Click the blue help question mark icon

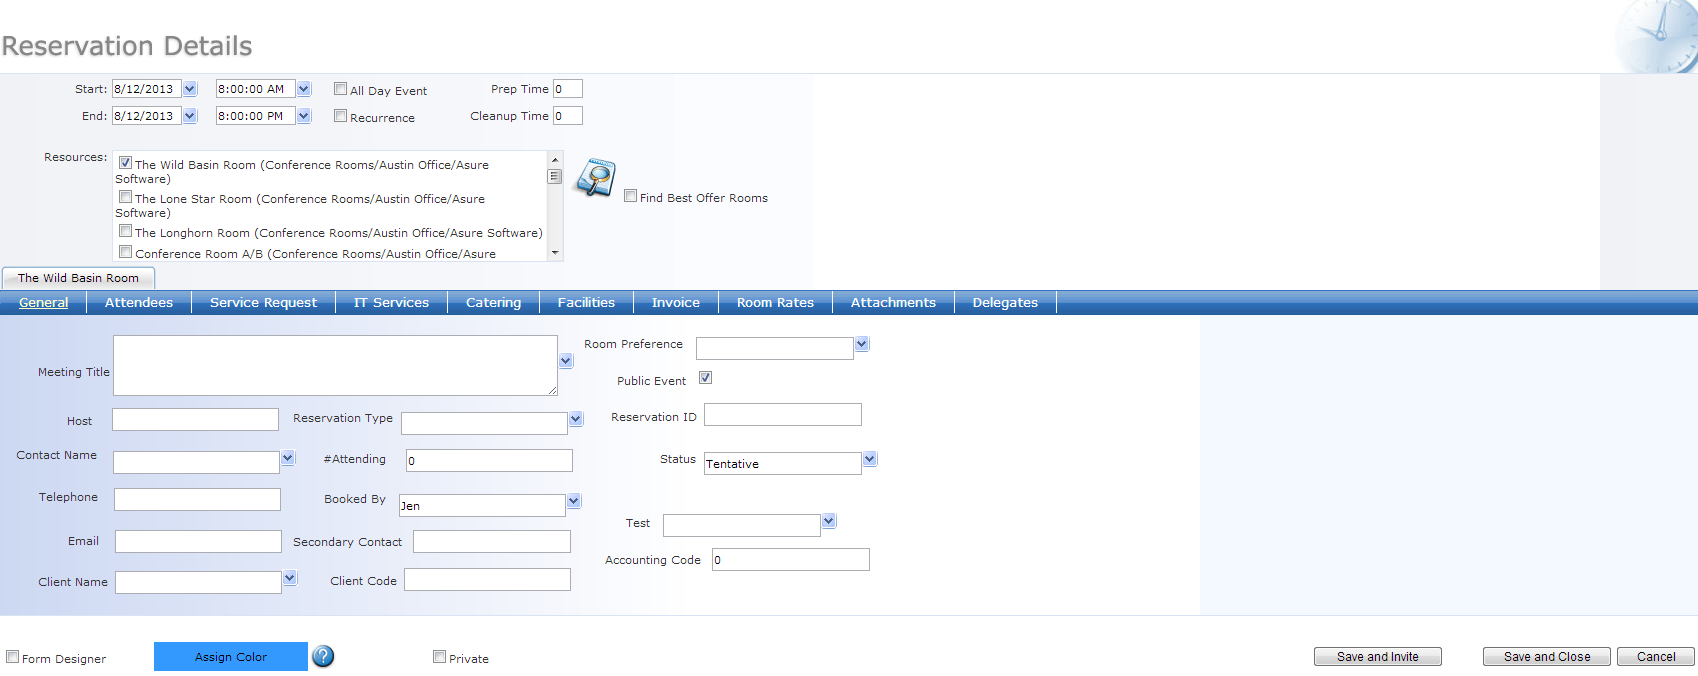pos(323,656)
